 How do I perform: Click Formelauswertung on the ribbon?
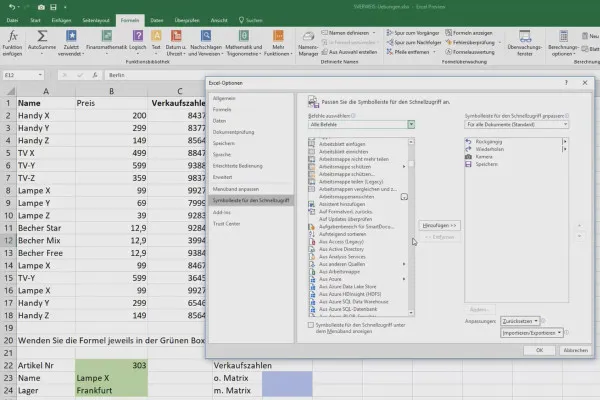pyautogui.click(x=470, y=52)
